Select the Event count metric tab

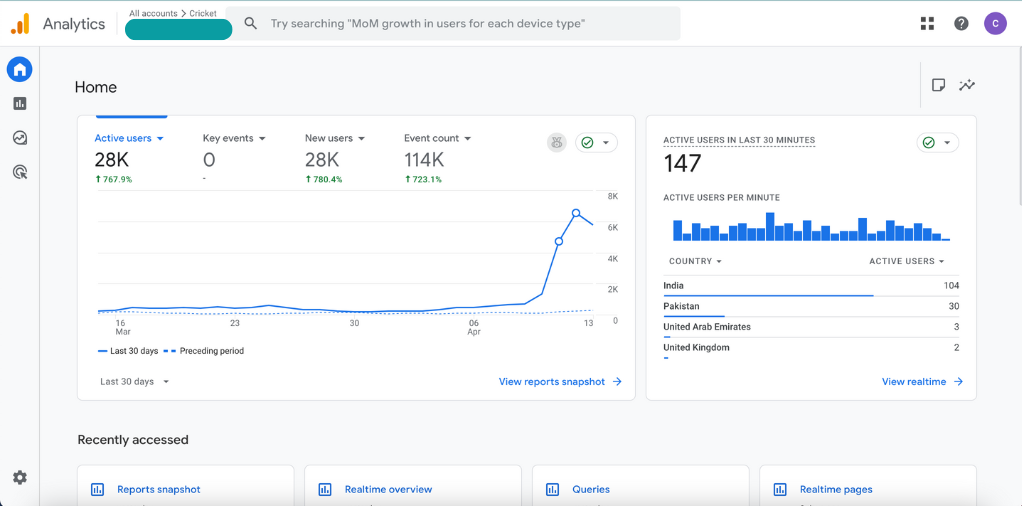[437, 138]
